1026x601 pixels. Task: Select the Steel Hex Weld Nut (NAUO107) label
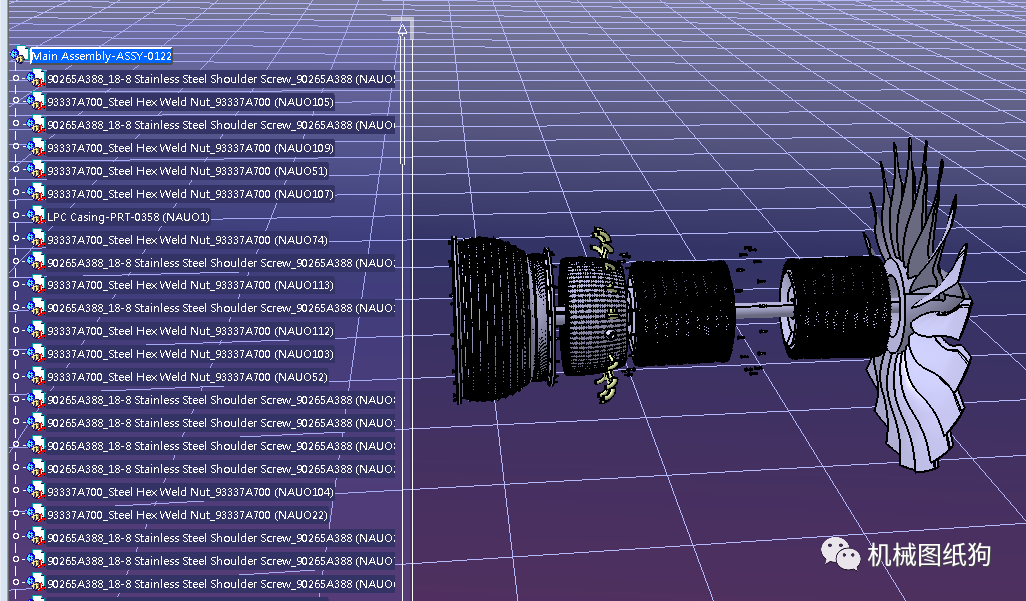coord(190,194)
